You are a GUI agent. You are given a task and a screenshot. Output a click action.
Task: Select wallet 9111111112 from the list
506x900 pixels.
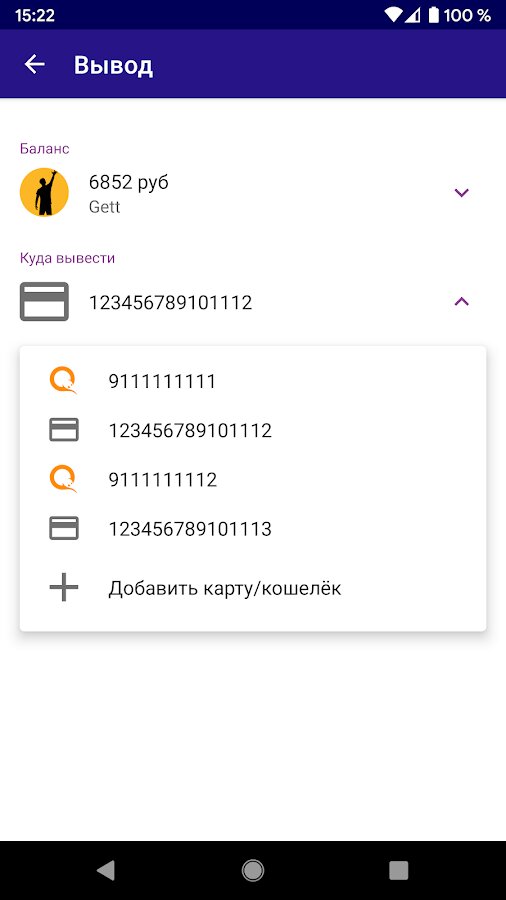coord(252,479)
